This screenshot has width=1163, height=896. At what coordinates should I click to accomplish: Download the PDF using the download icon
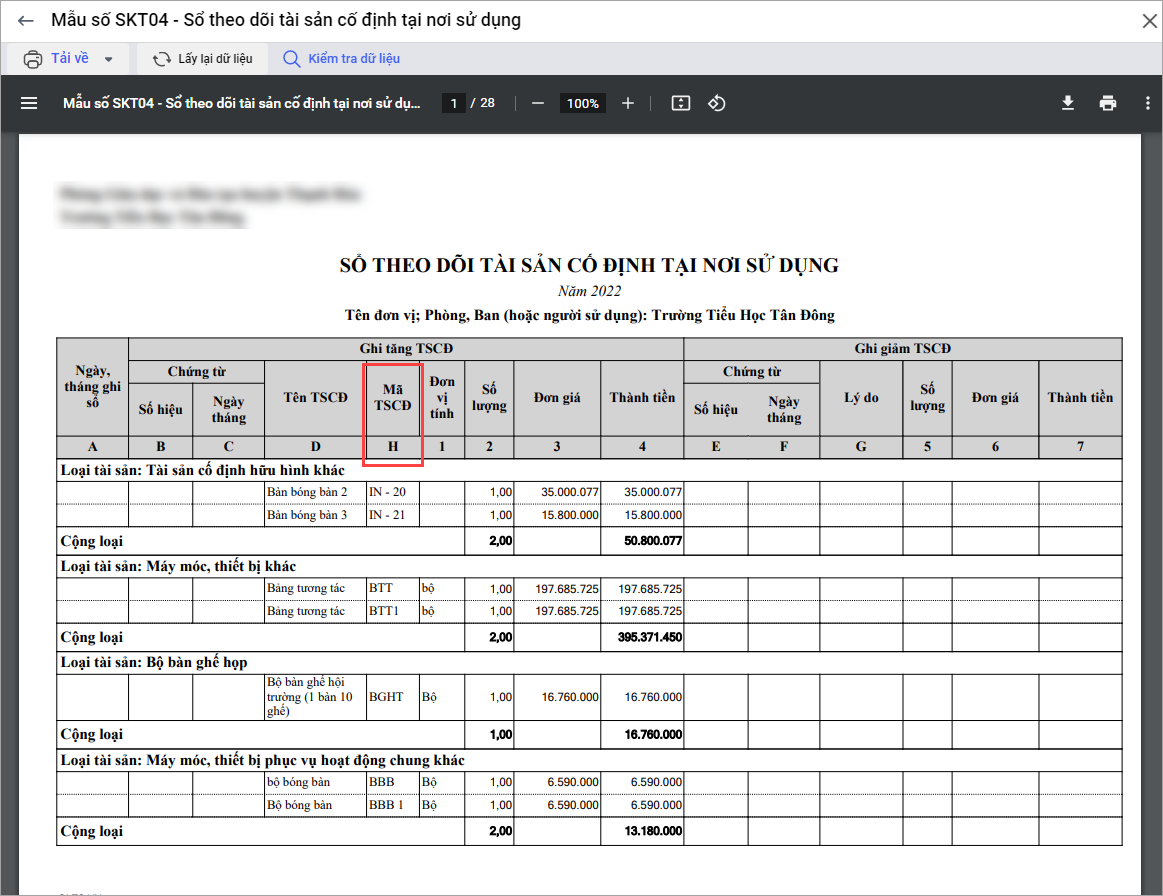(x=1068, y=103)
